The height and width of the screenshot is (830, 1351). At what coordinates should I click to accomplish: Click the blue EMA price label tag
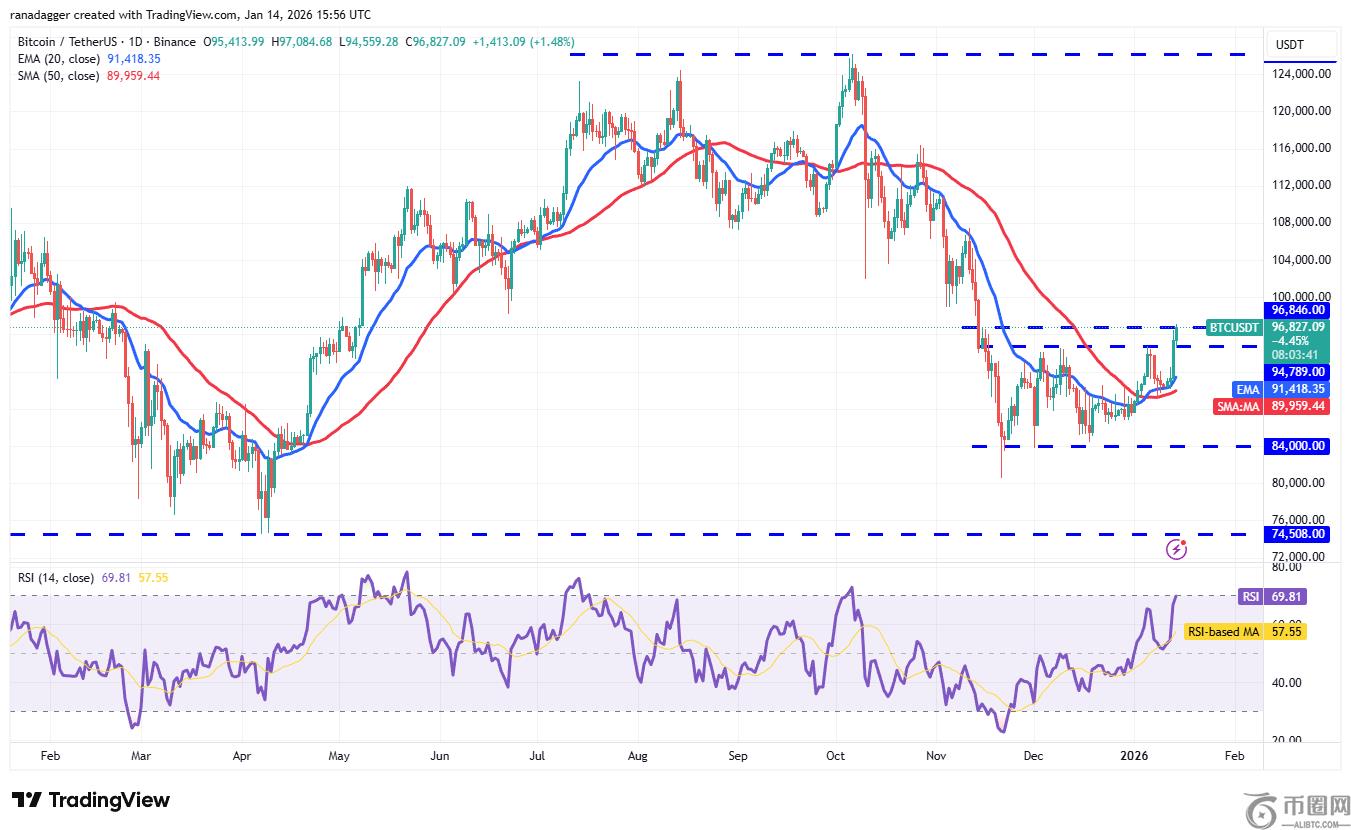(1247, 389)
